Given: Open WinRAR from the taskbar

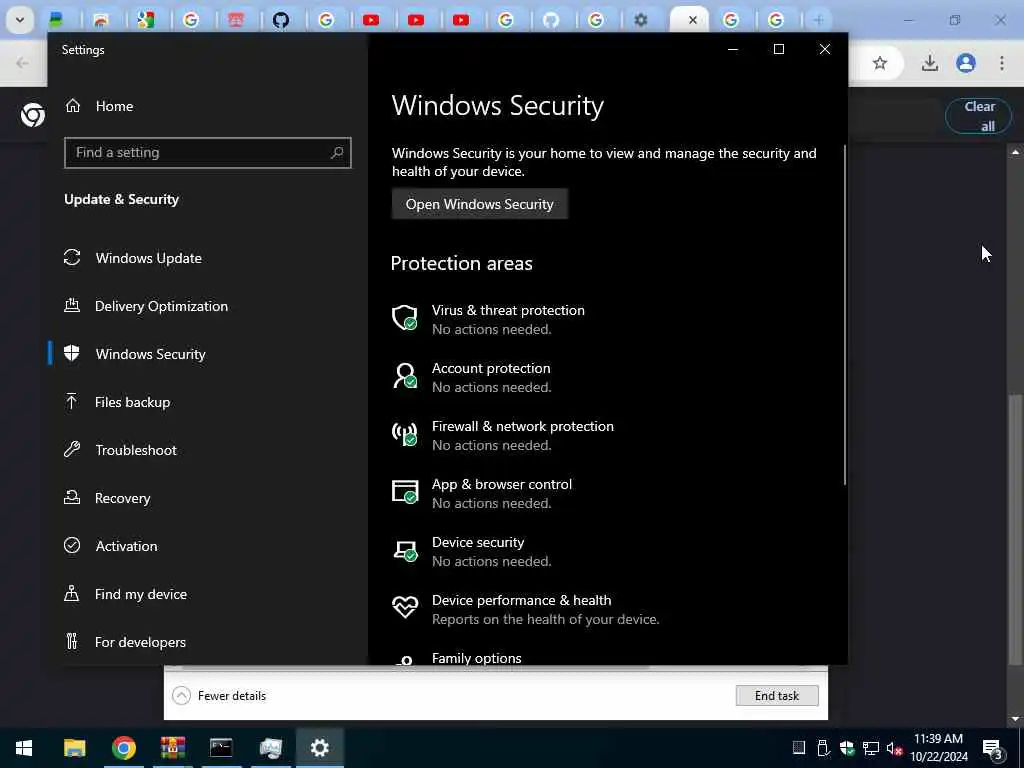Looking at the screenshot, I should 172,748.
